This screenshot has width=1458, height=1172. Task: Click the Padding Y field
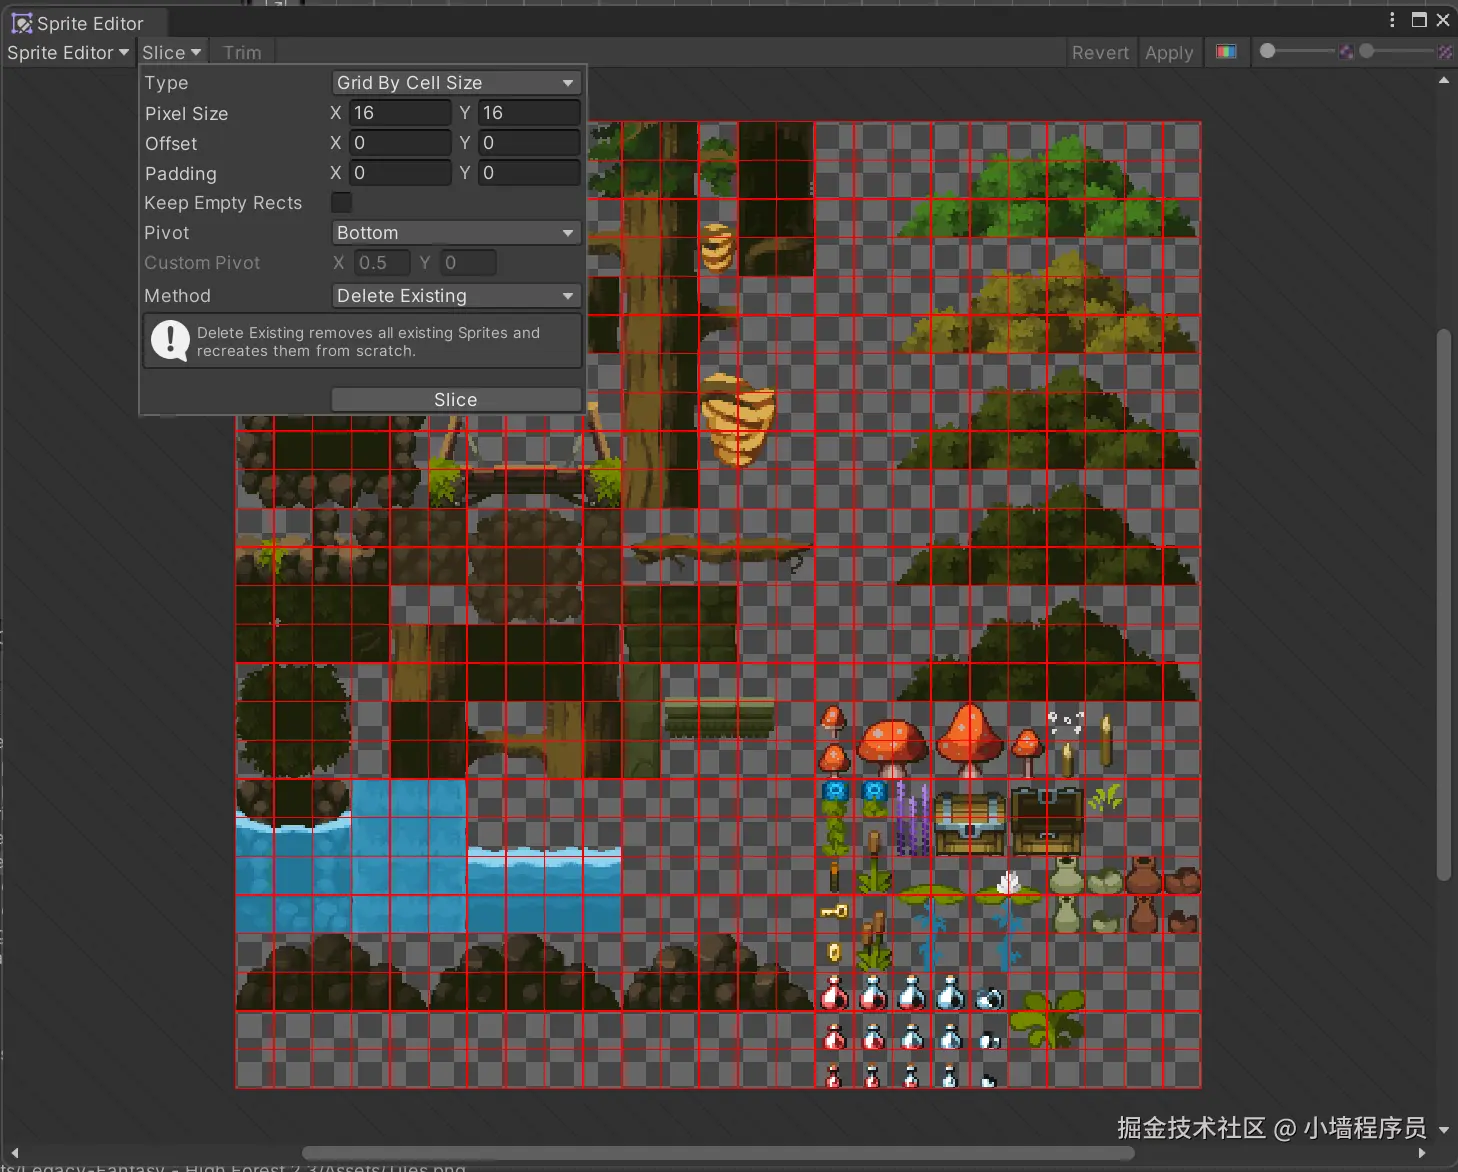(x=529, y=173)
